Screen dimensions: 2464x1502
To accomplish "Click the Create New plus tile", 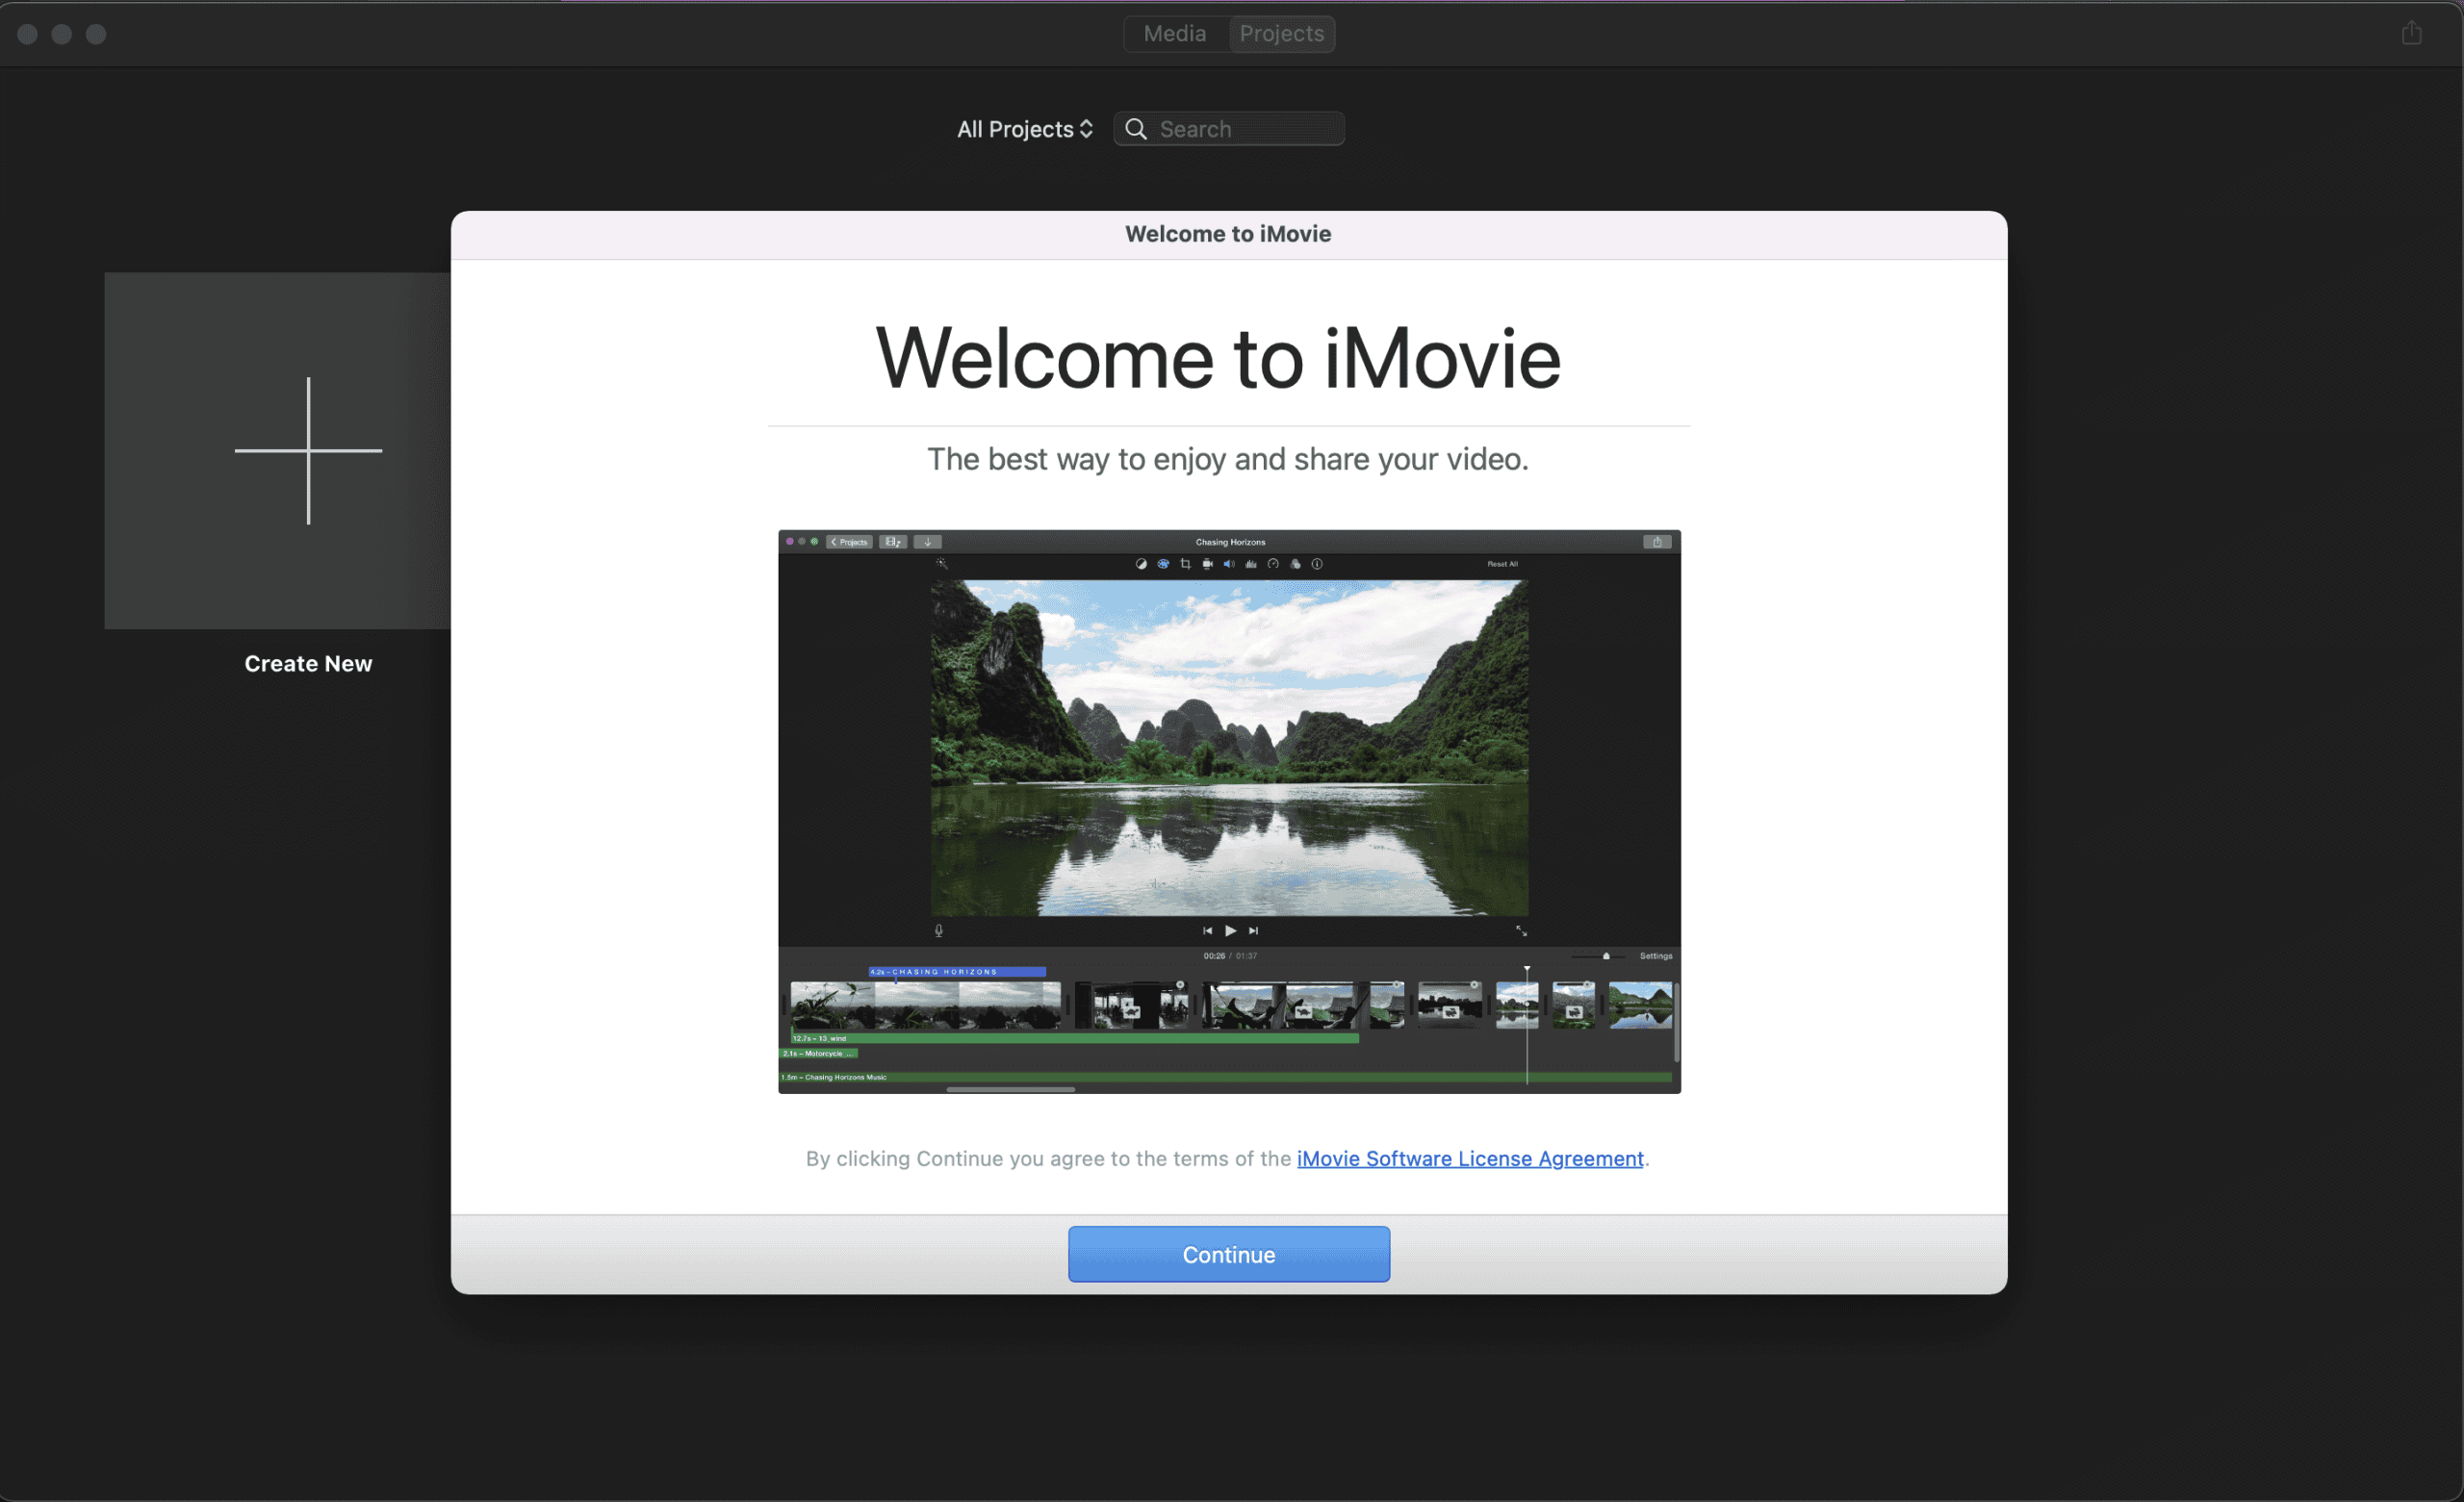I will [308, 451].
